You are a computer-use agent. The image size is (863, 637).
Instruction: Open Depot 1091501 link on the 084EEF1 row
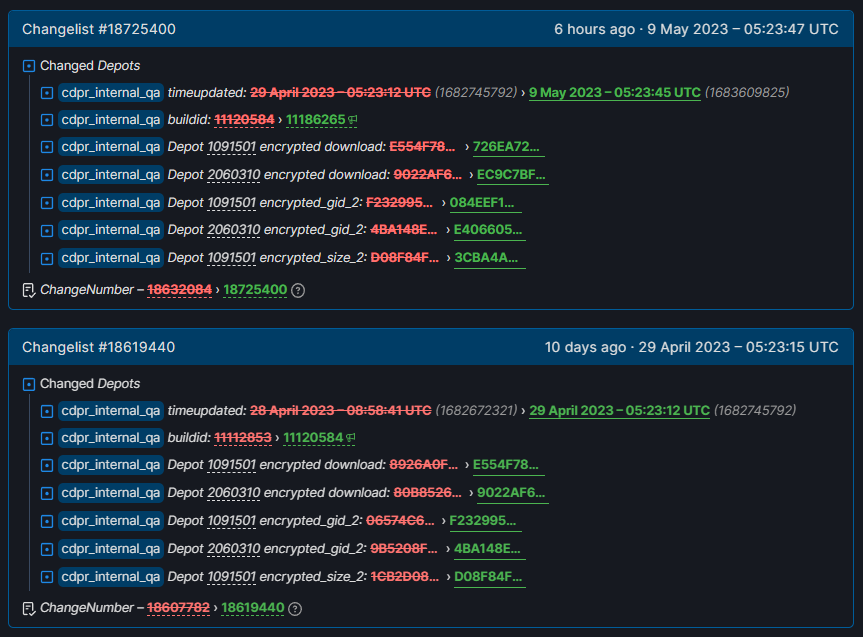click(x=231, y=203)
